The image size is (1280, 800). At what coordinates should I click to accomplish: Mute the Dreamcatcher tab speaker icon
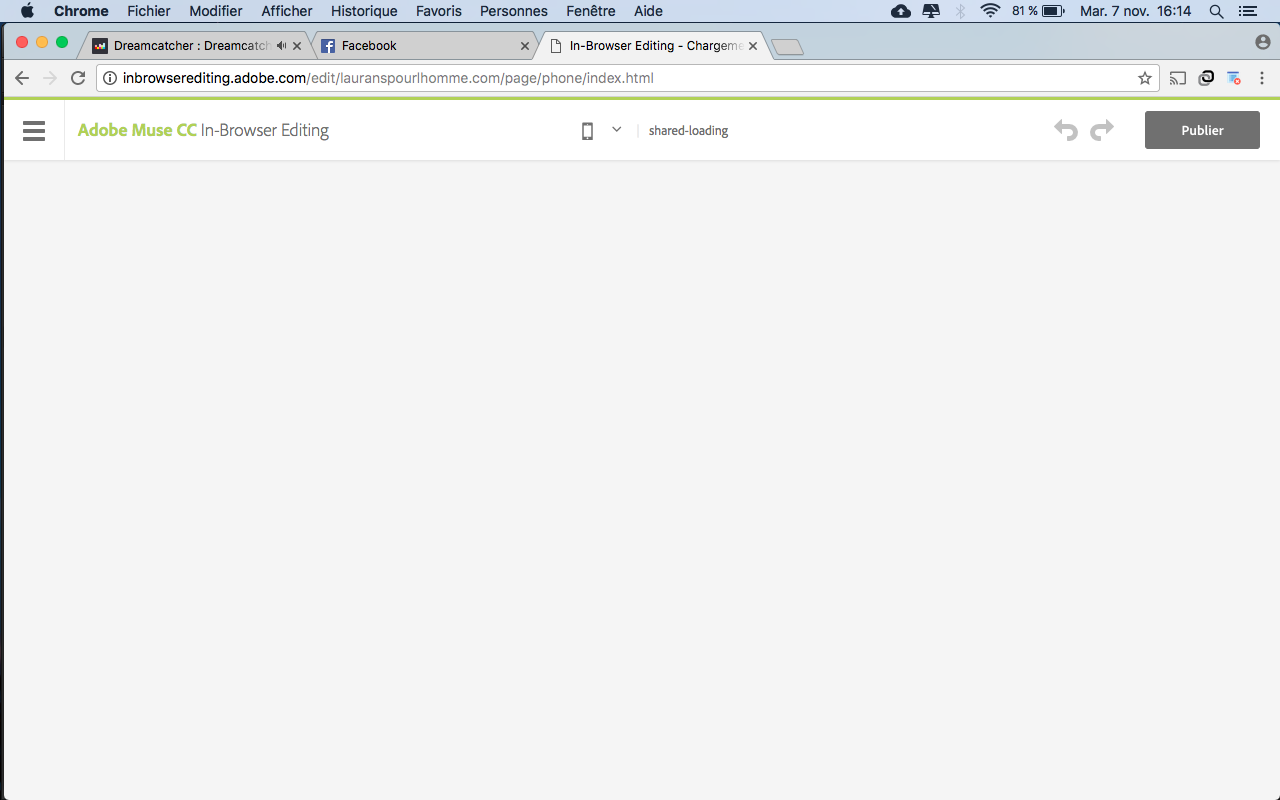point(281,46)
